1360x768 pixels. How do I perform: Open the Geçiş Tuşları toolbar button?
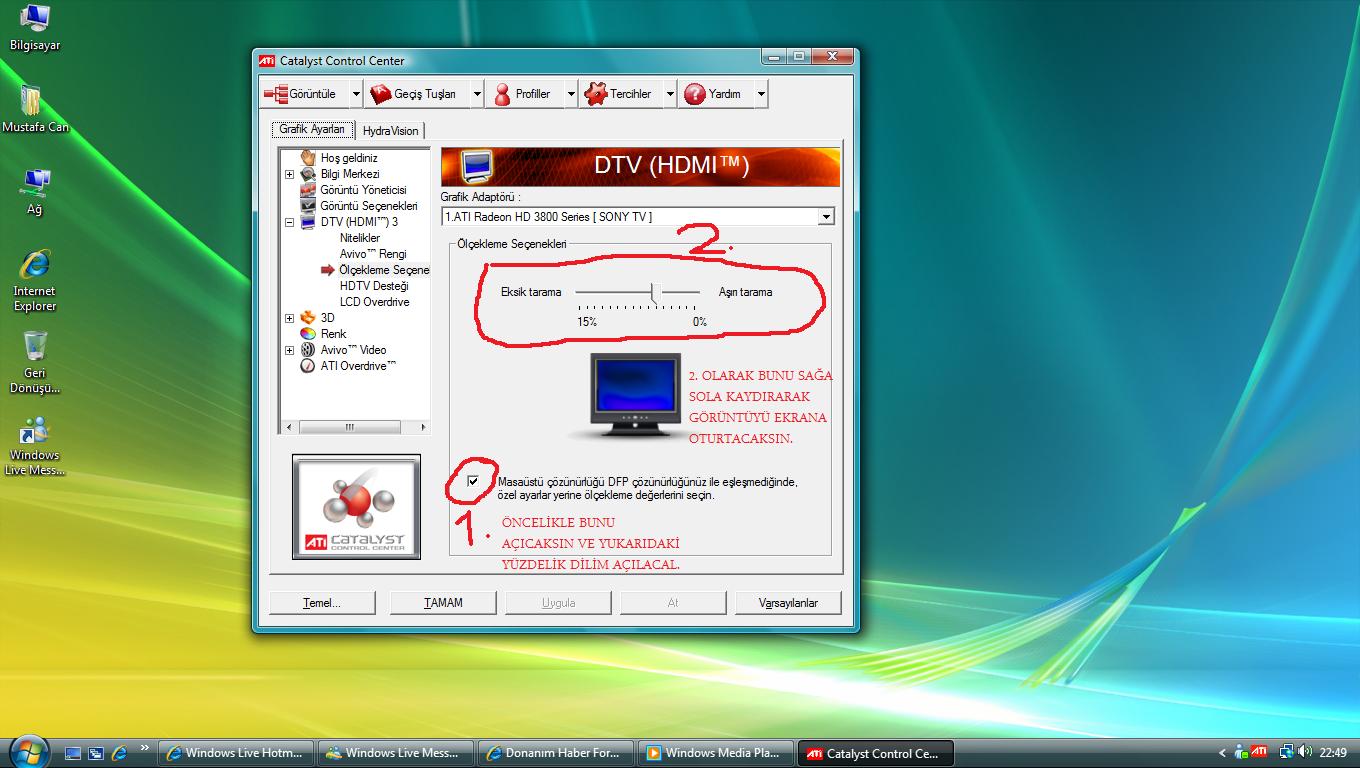coord(416,94)
